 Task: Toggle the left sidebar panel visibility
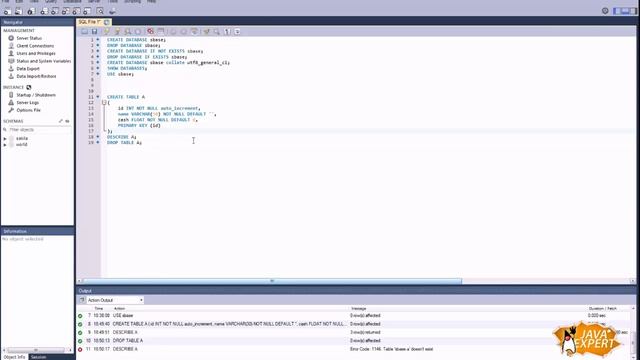[617, 11]
